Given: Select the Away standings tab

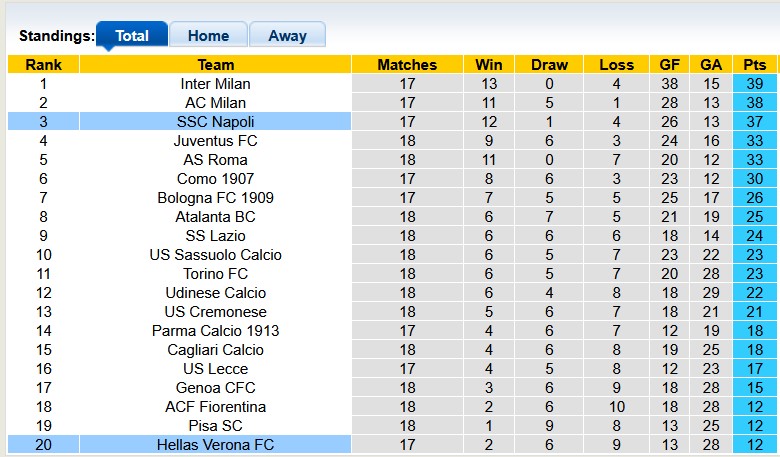Looking at the screenshot, I should [x=287, y=36].
